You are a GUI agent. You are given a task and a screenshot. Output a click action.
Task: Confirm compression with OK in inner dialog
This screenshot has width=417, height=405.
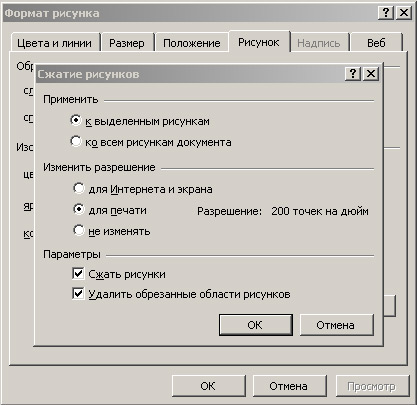[x=256, y=325]
